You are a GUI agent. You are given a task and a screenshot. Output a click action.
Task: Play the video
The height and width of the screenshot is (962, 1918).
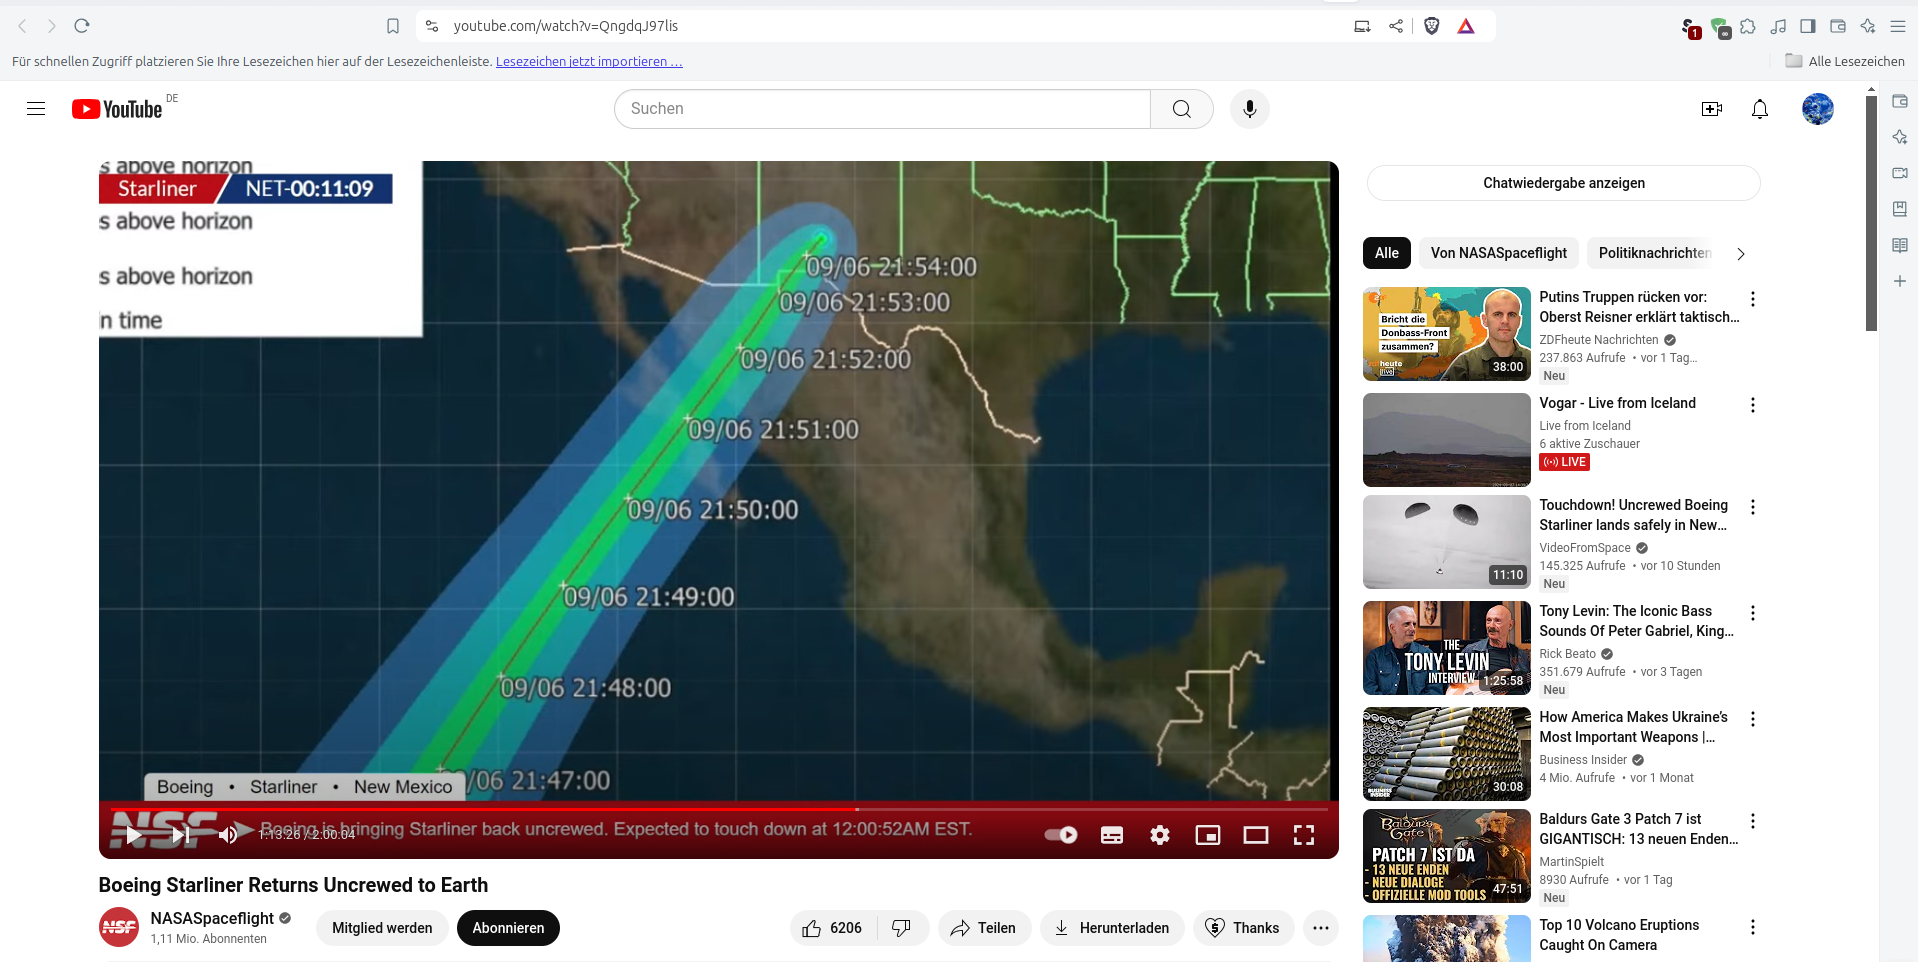click(134, 835)
